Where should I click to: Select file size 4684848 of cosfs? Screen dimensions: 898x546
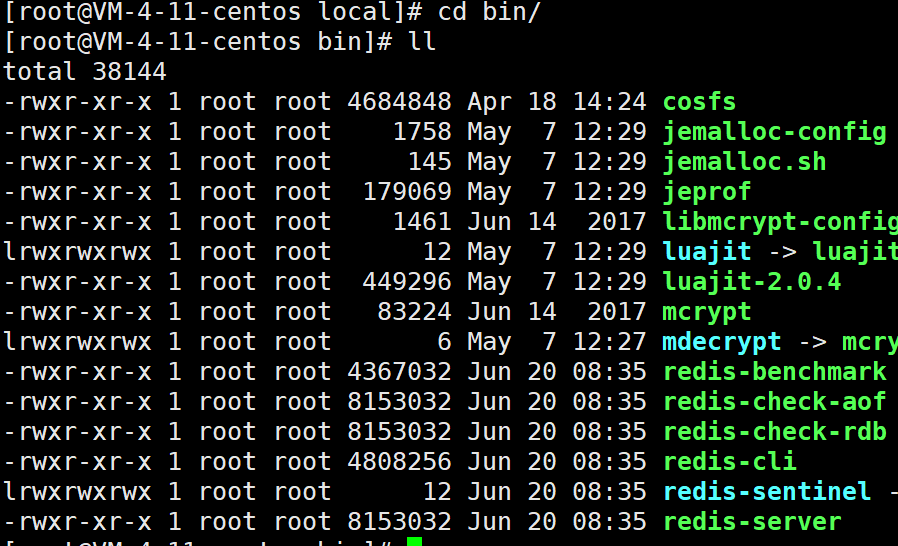[x=399, y=102]
